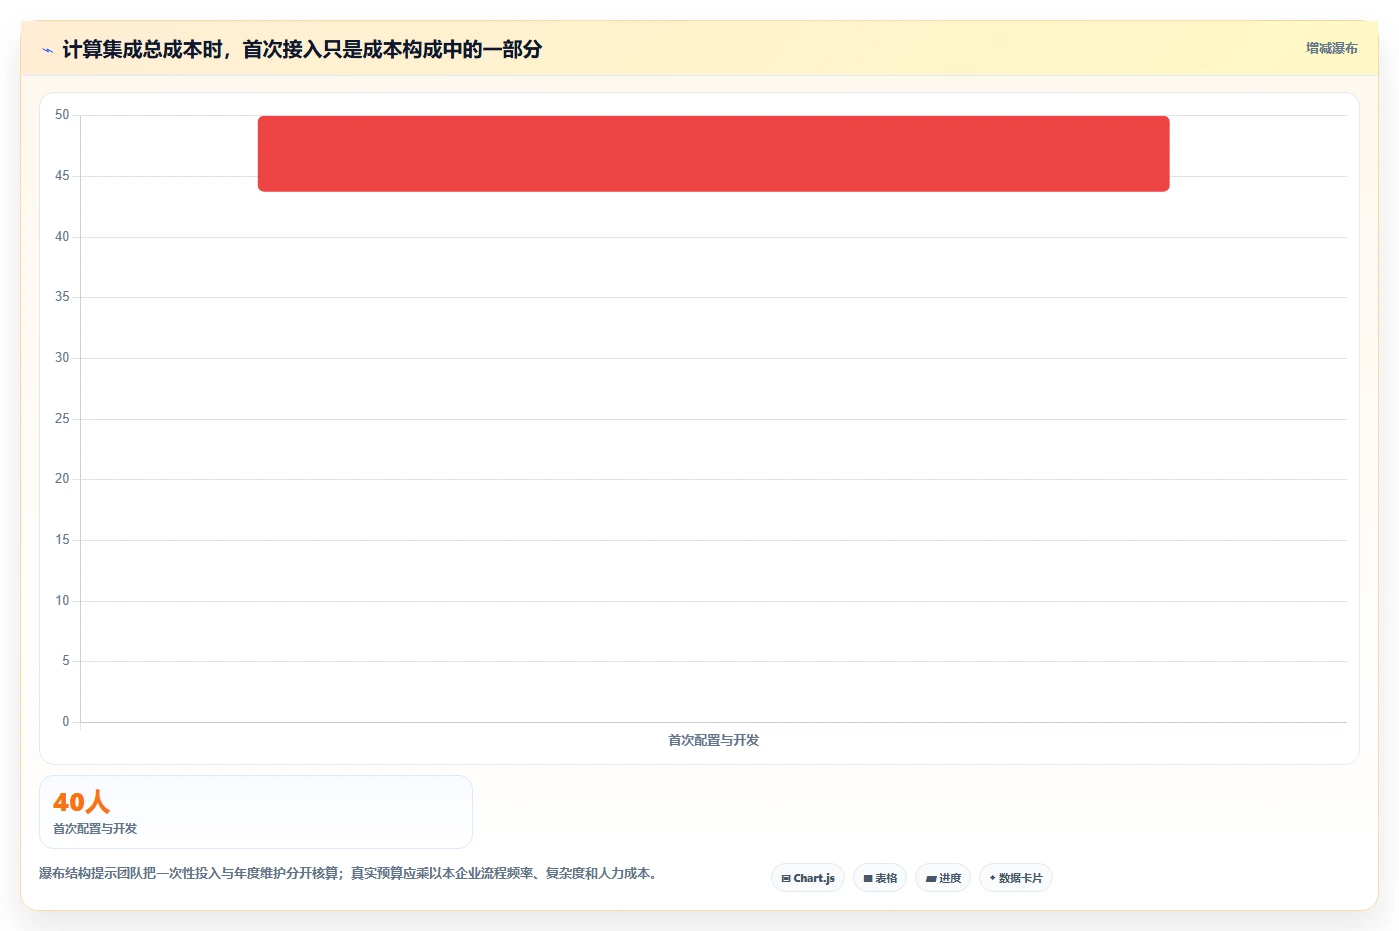Click the title 计算集成总成本时 heading
This screenshot has height=931, width=1399.
click(x=302, y=49)
